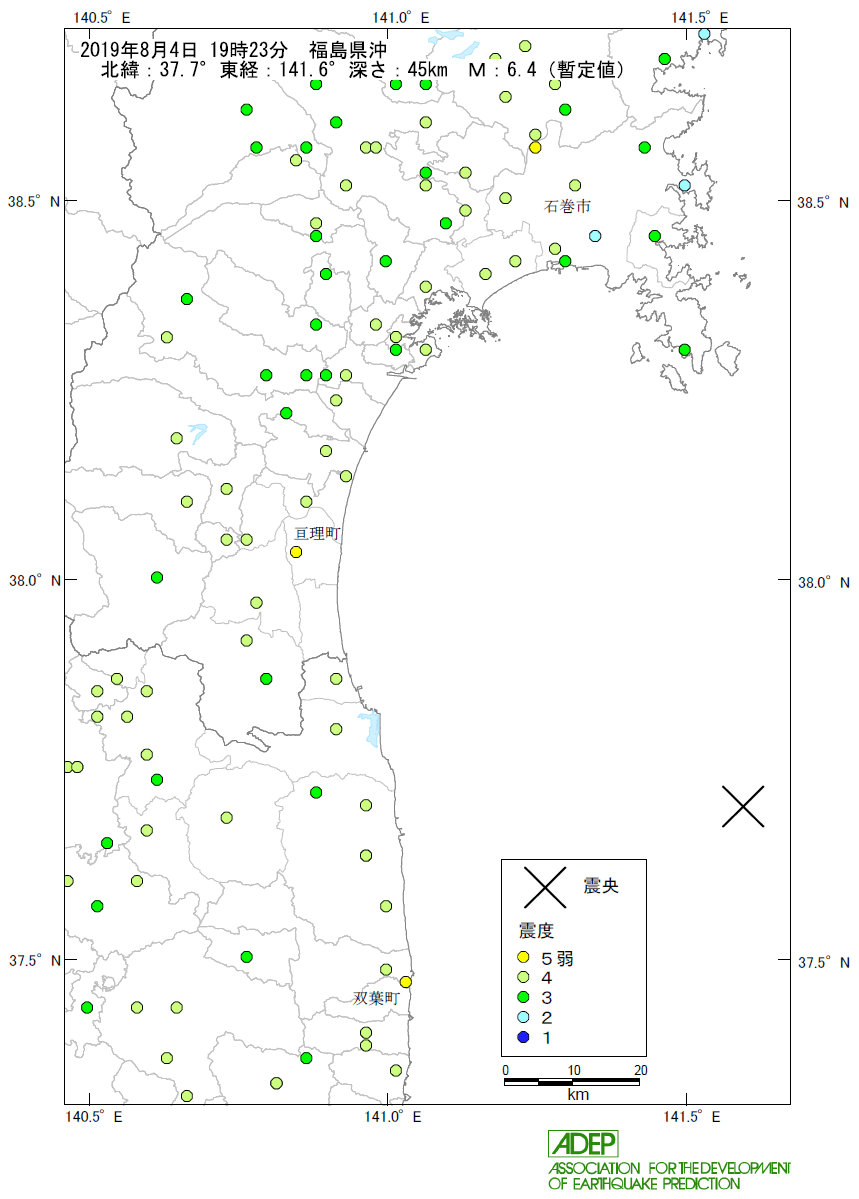859x1199 pixels.
Task: Click the 双葉町 place label
Action: click(376, 998)
